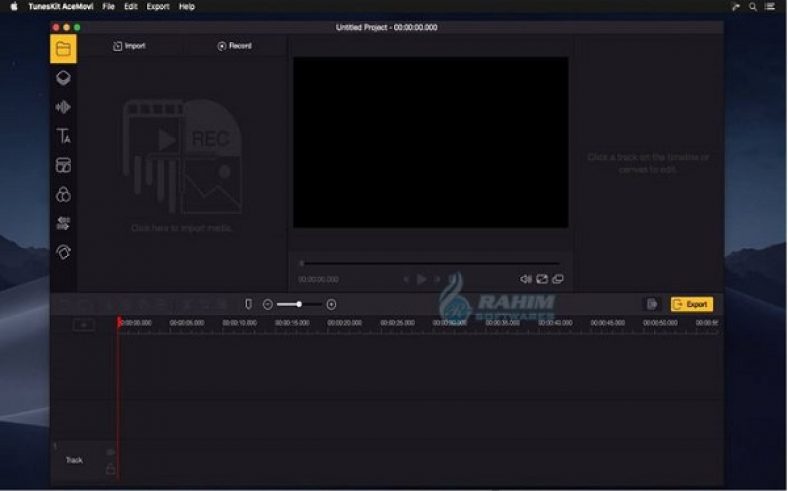Open Spotlight search in menu bar
The image size is (788, 491).
point(753,7)
